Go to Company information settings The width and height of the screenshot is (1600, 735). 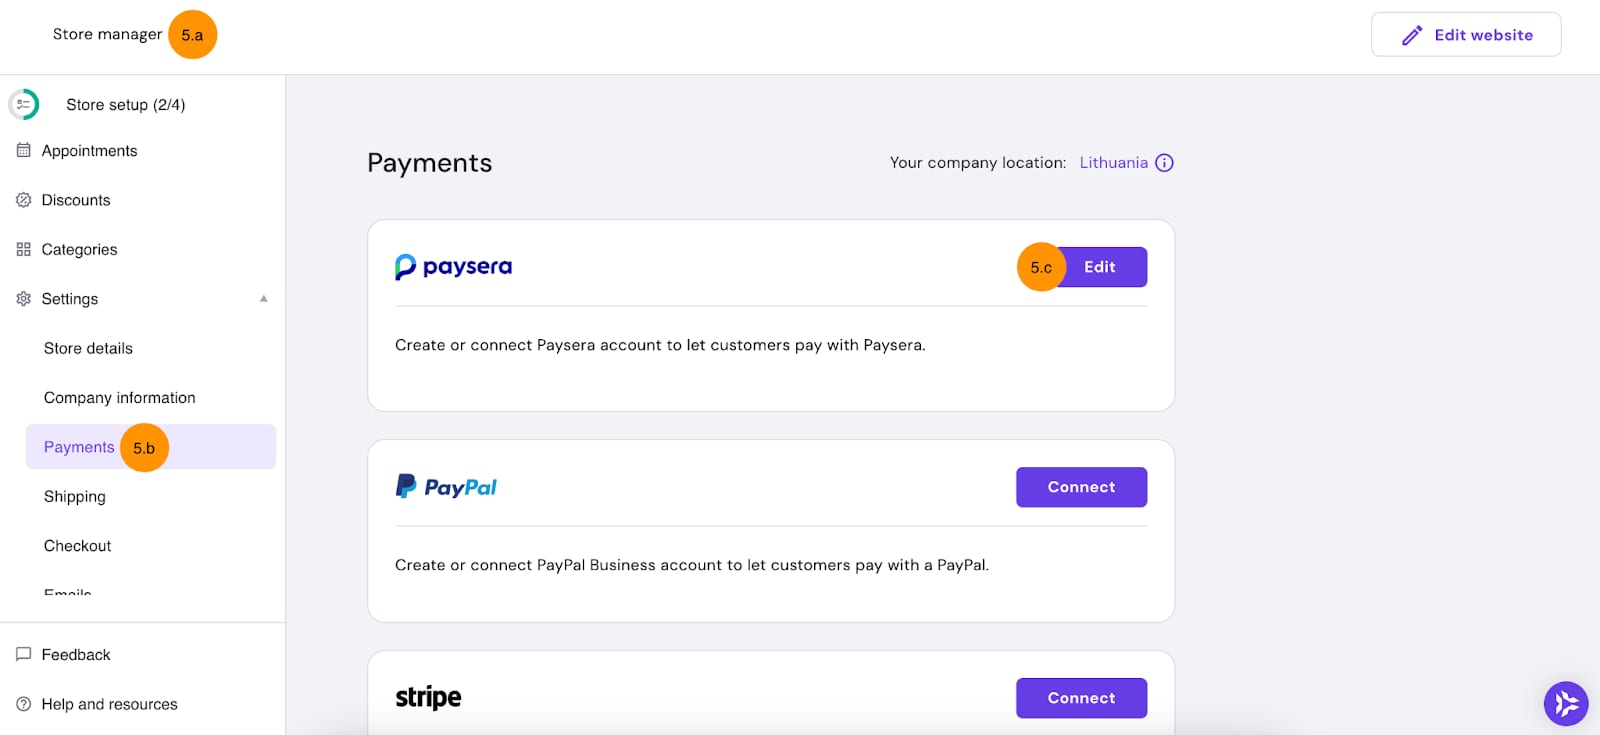click(x=119, y=398)
